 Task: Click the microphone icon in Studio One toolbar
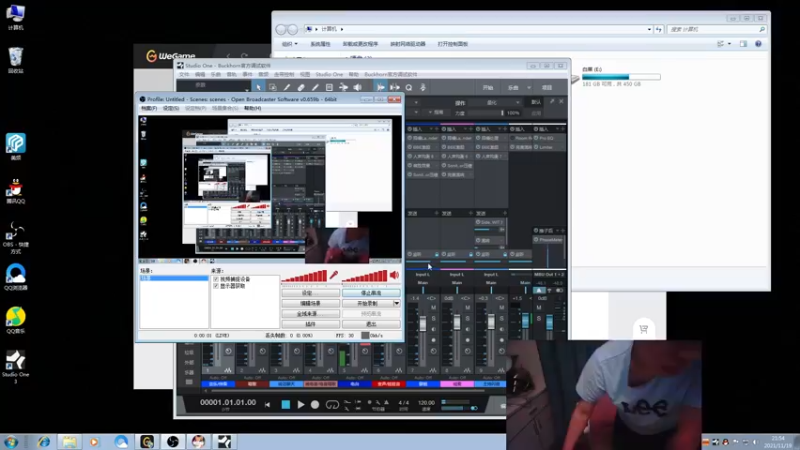pyautogui.click(x=422, y=87)
